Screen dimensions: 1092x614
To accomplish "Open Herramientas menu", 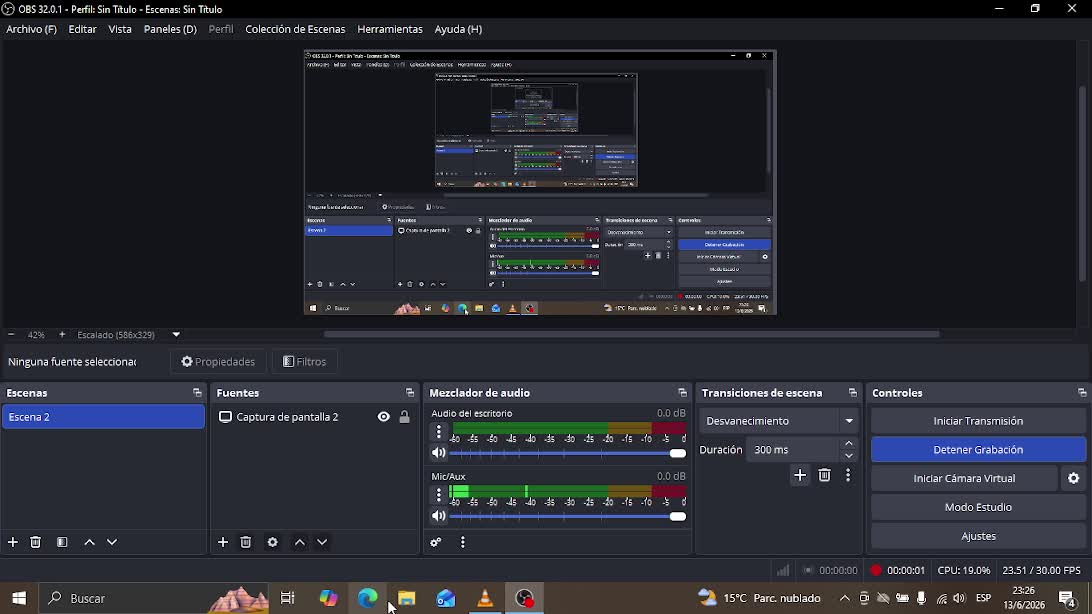I will click(x=390, y=29).
